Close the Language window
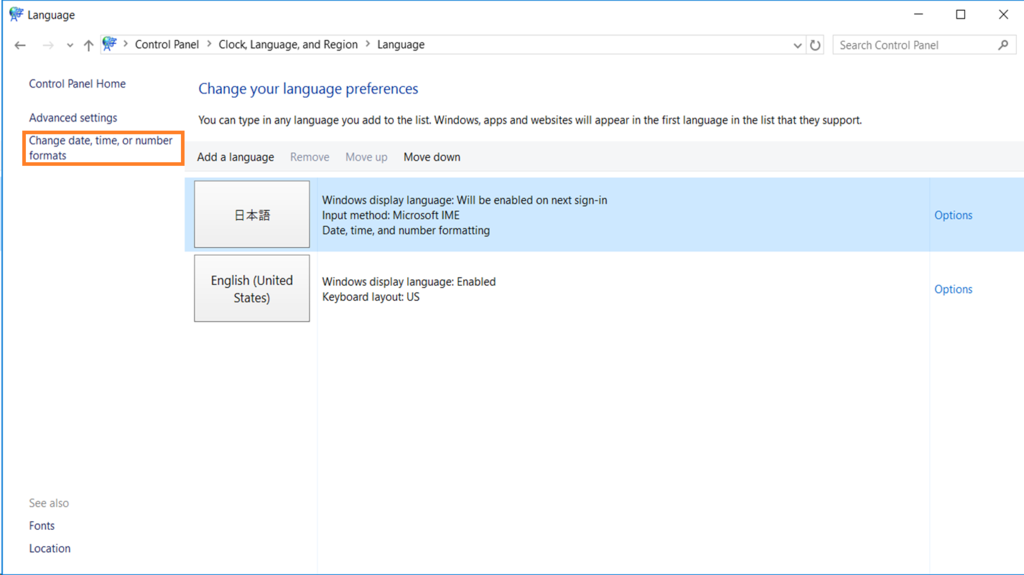The height and width of the screenshot is (575, 1024). [x=1004, y=14]
